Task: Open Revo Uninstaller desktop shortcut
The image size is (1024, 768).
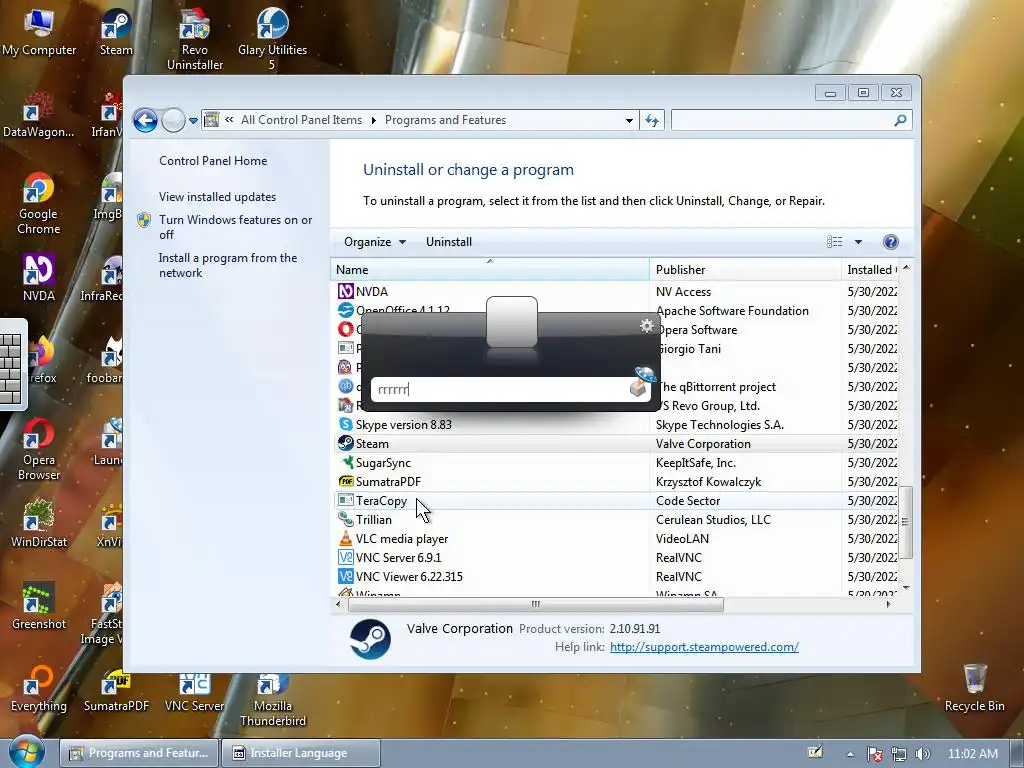Action: click(x=195, y=39)
